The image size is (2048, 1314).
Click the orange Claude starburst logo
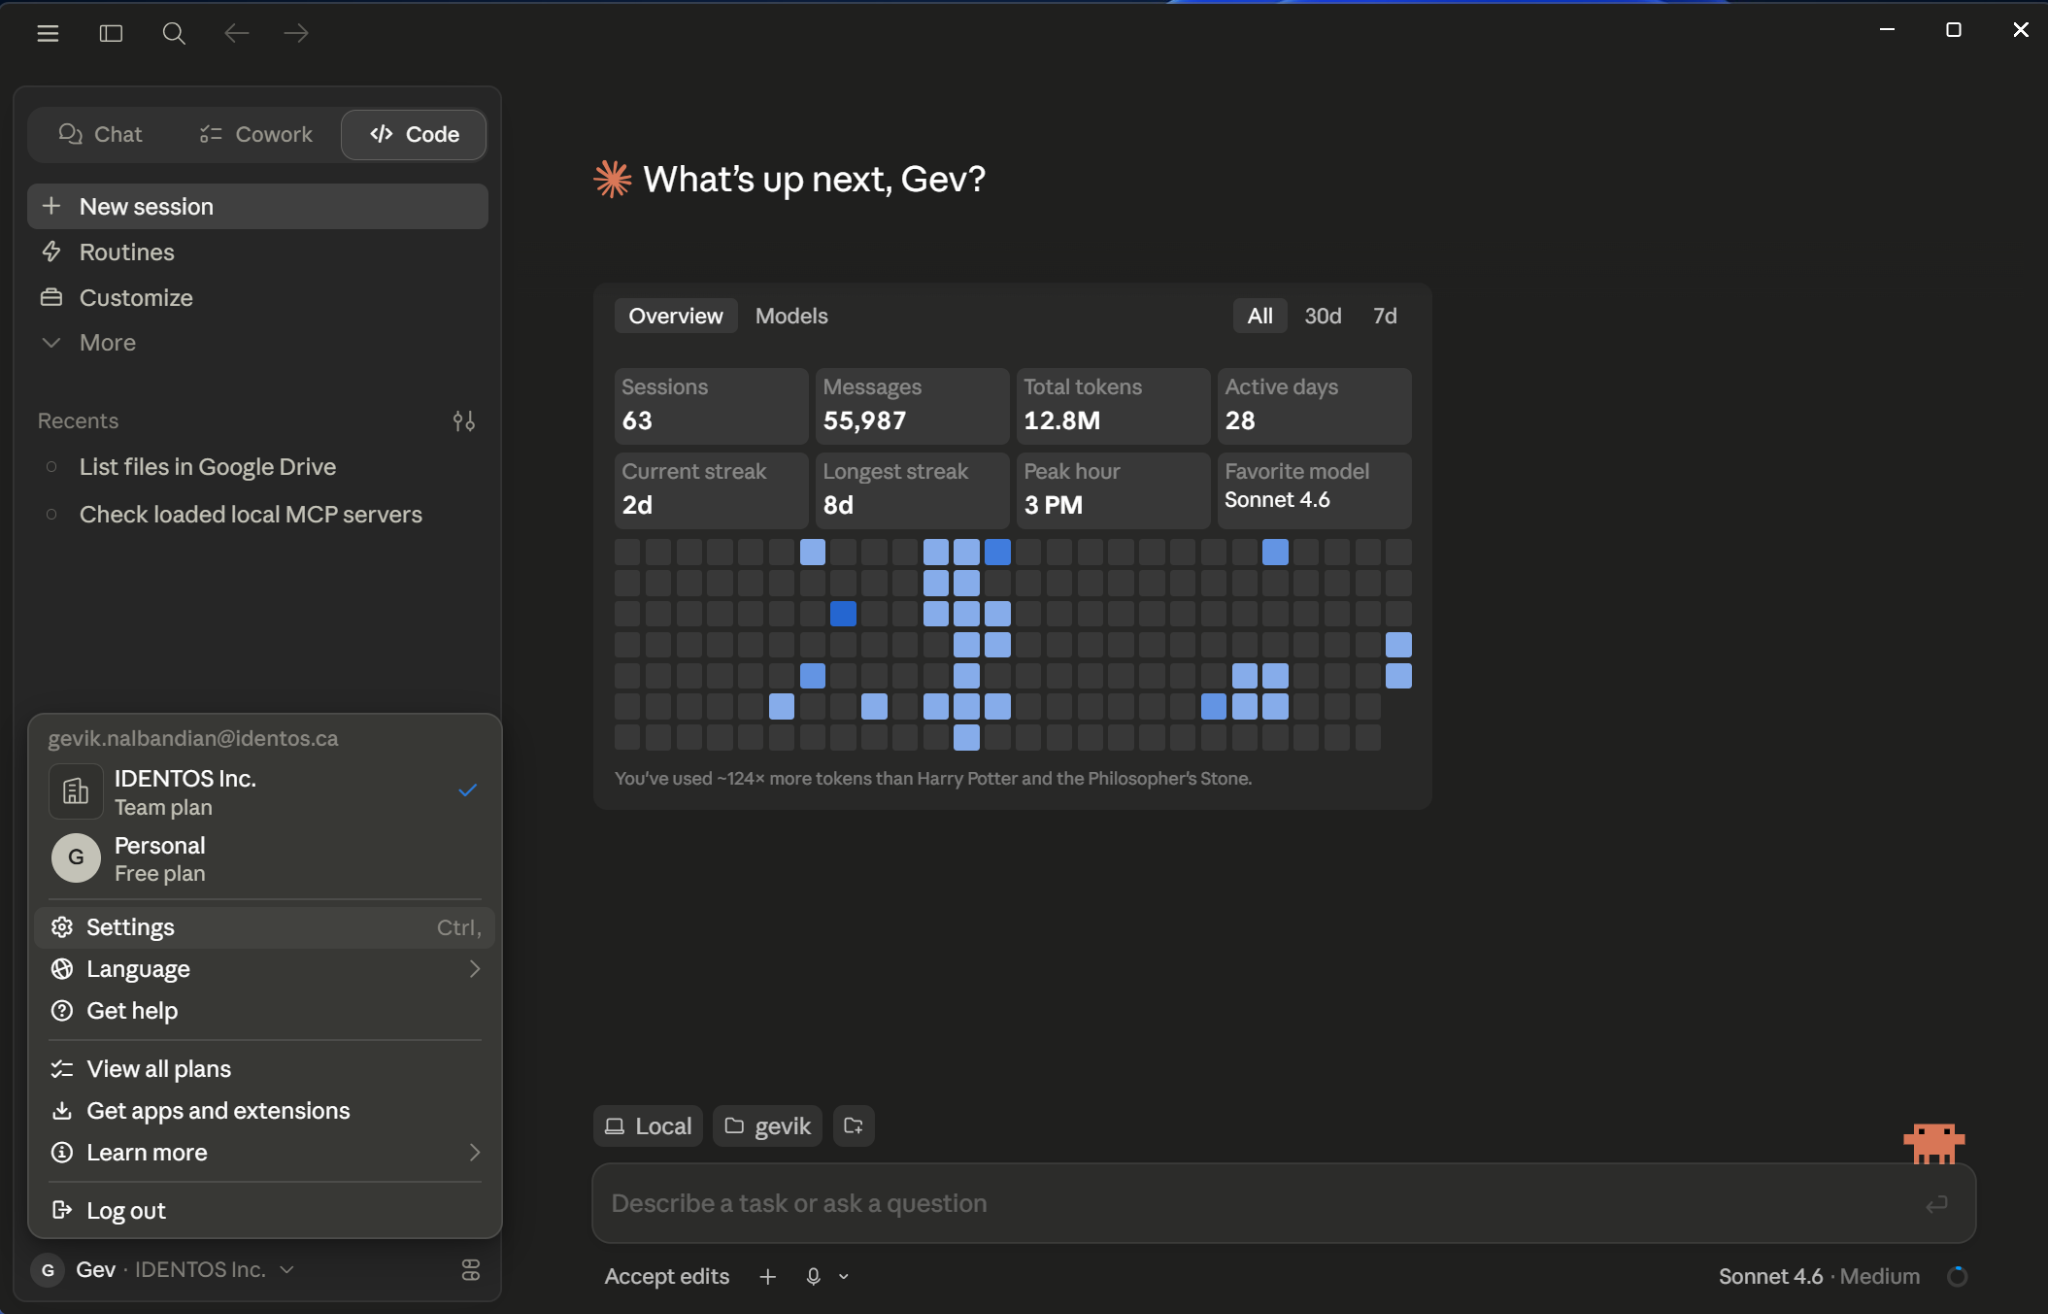pyautogui.click(x=613, y=179)
